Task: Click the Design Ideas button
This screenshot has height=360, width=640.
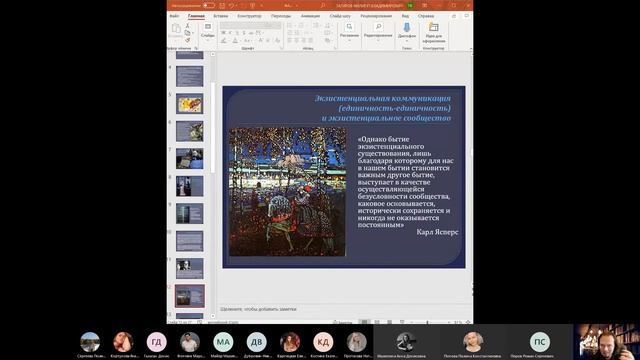Action: (433, 33)
